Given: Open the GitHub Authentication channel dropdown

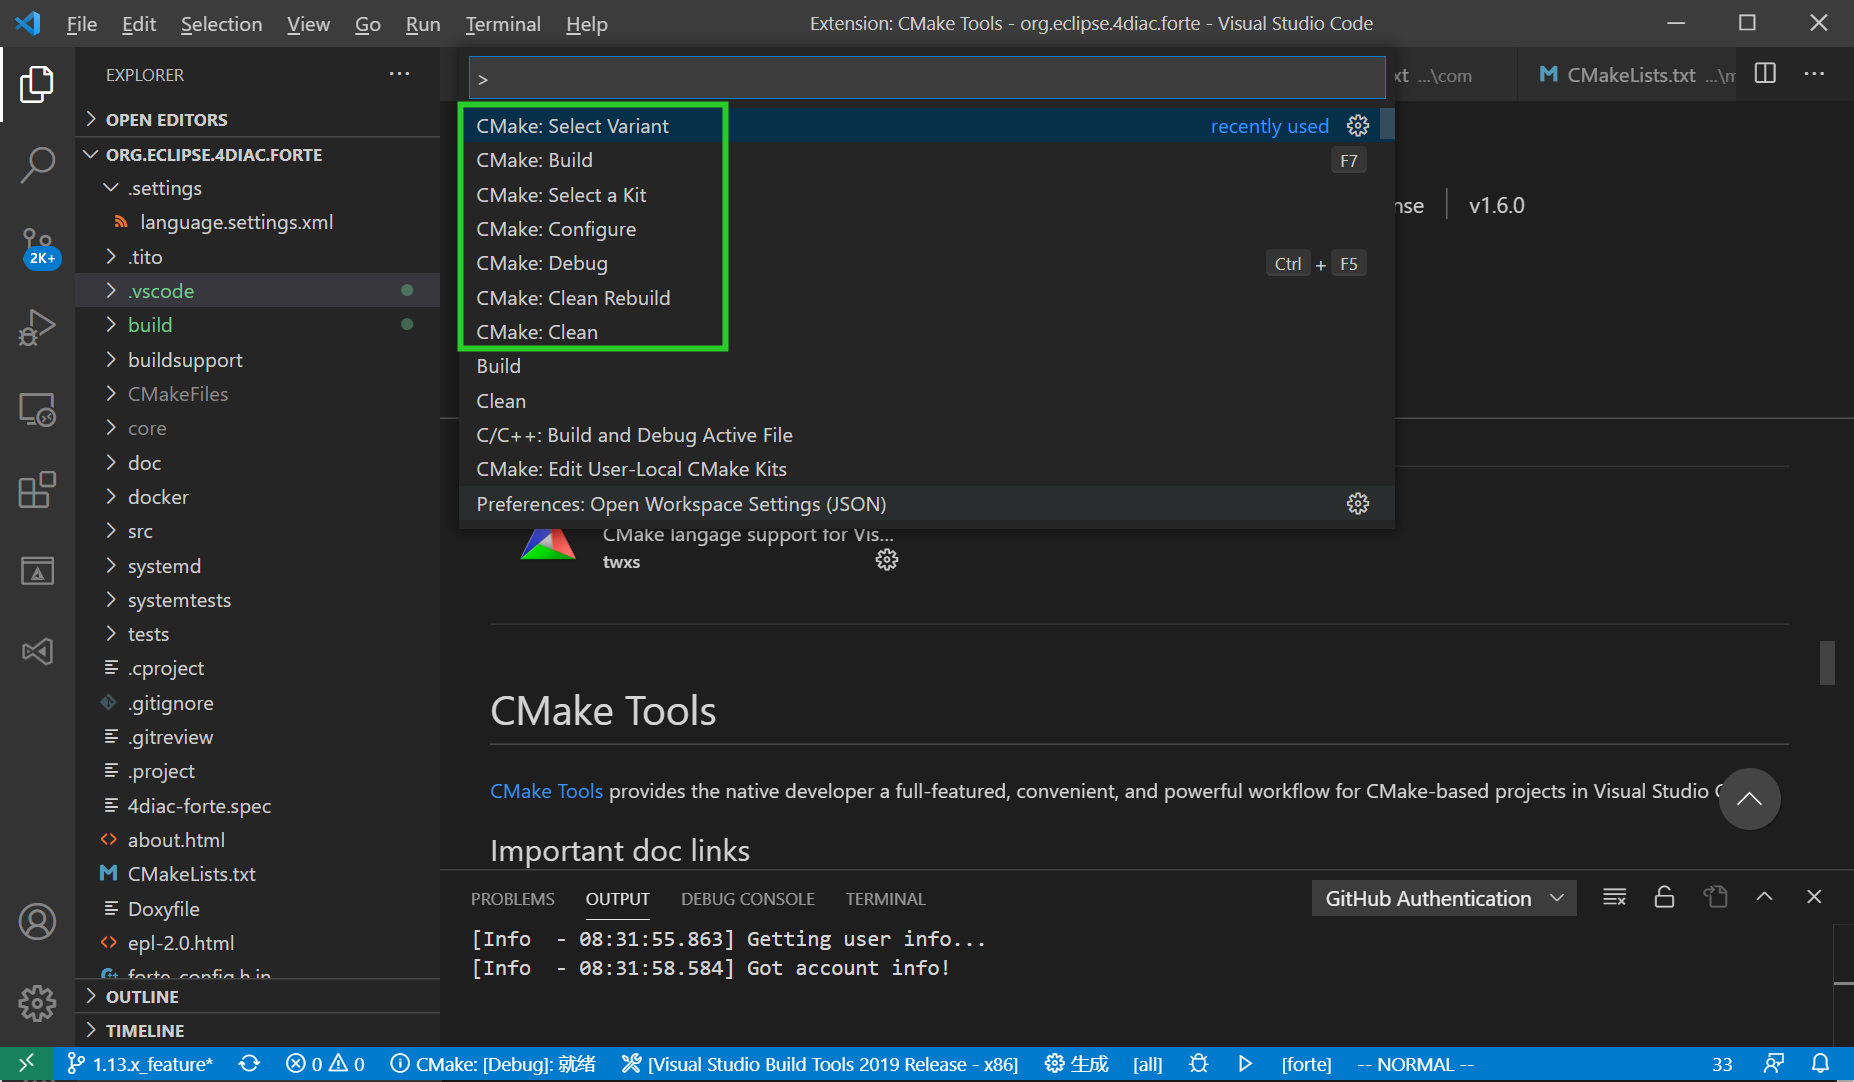Looking at the screenshot, I should click(1443, 897).
